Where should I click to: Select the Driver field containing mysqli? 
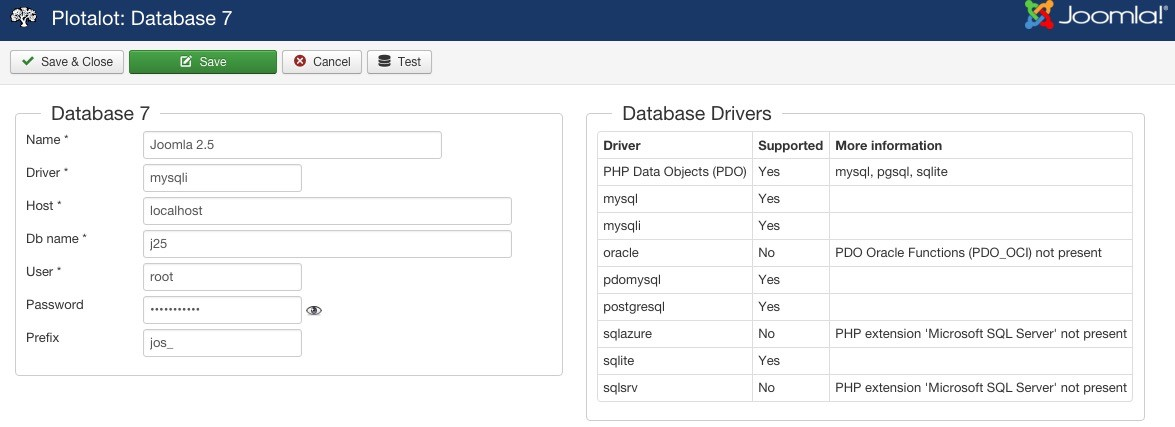pos(222,178)
